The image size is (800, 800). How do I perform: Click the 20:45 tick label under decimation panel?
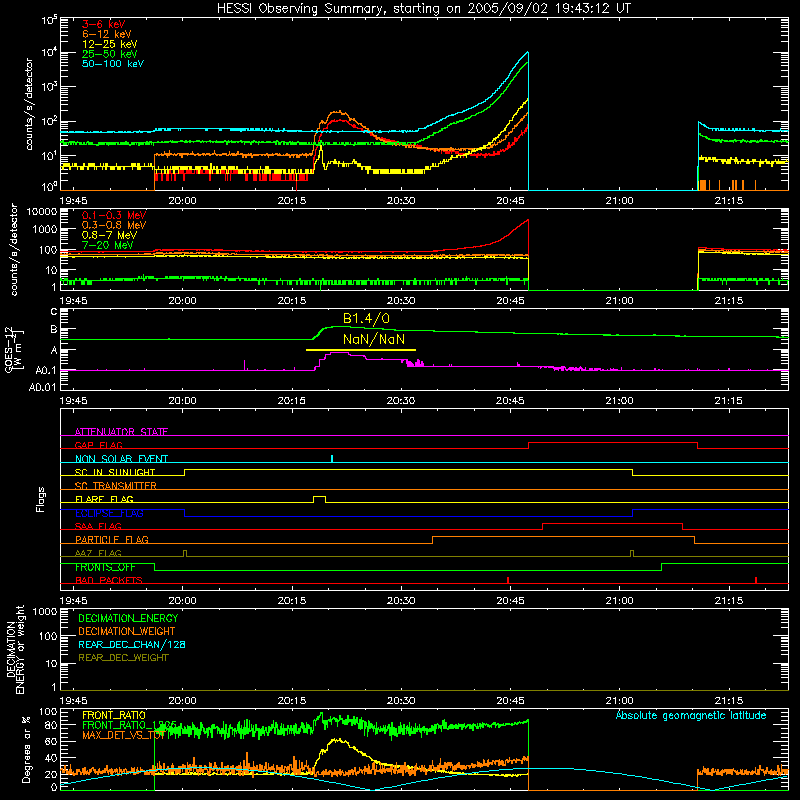pyautogui.click(x=510, y=701)
